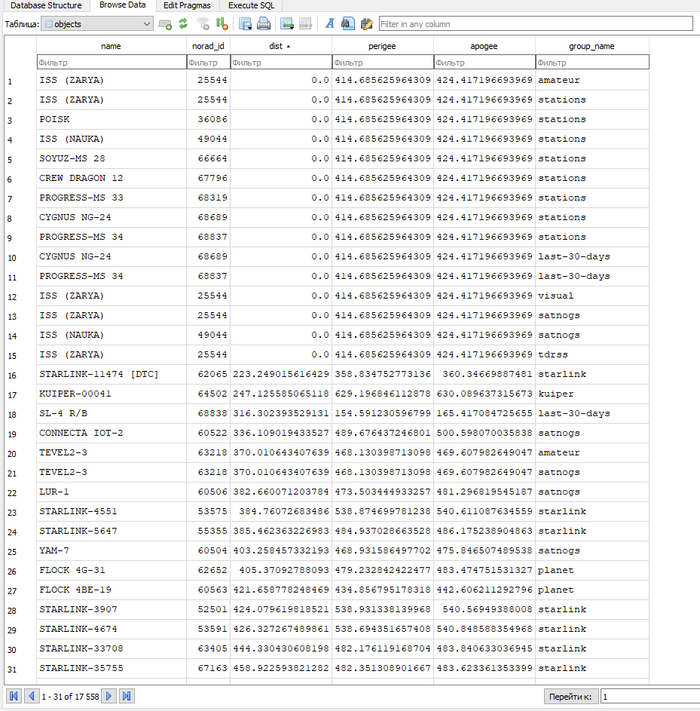Print the table using printer icon
This screenshot has height=711, width=700.
pyautogui.click(x=264, y=24)
